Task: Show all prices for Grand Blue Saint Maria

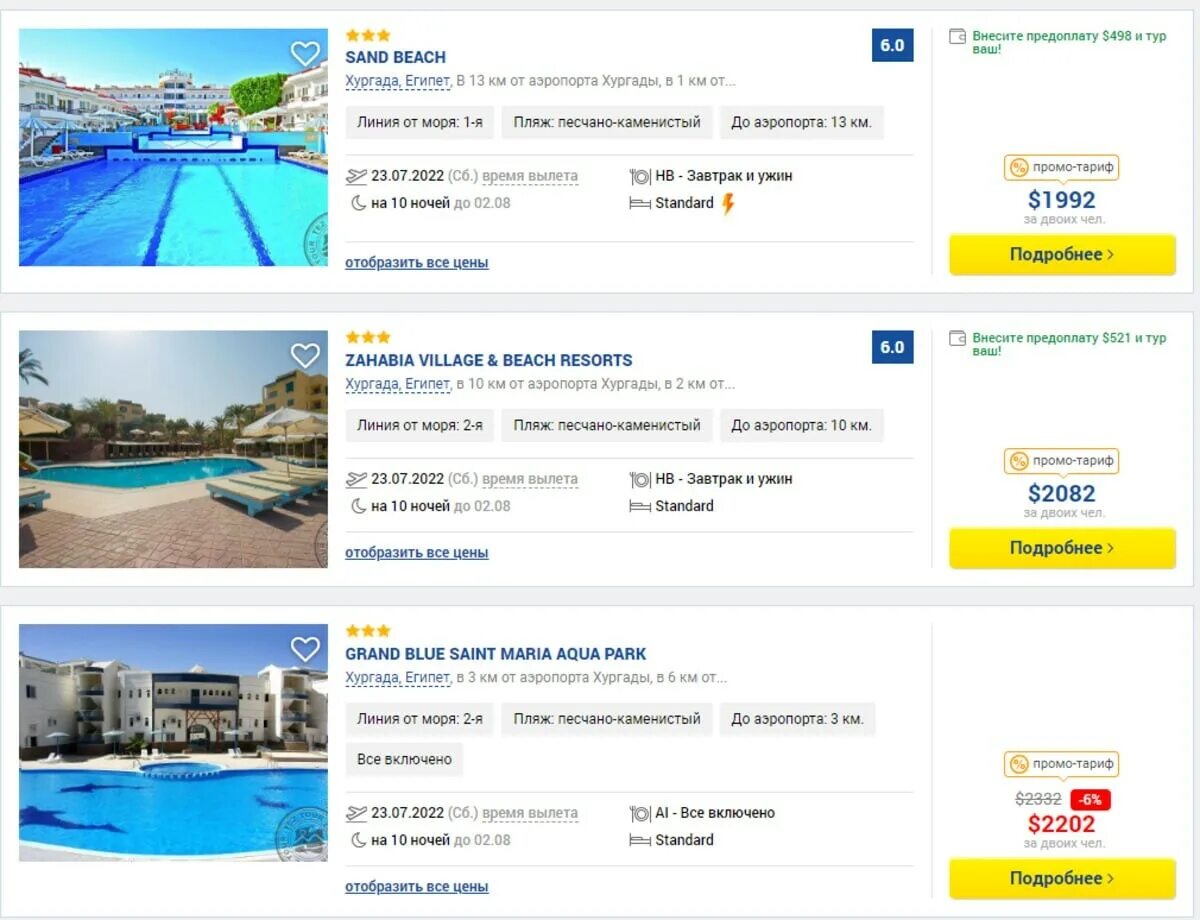Action: (x=417, y=886)
